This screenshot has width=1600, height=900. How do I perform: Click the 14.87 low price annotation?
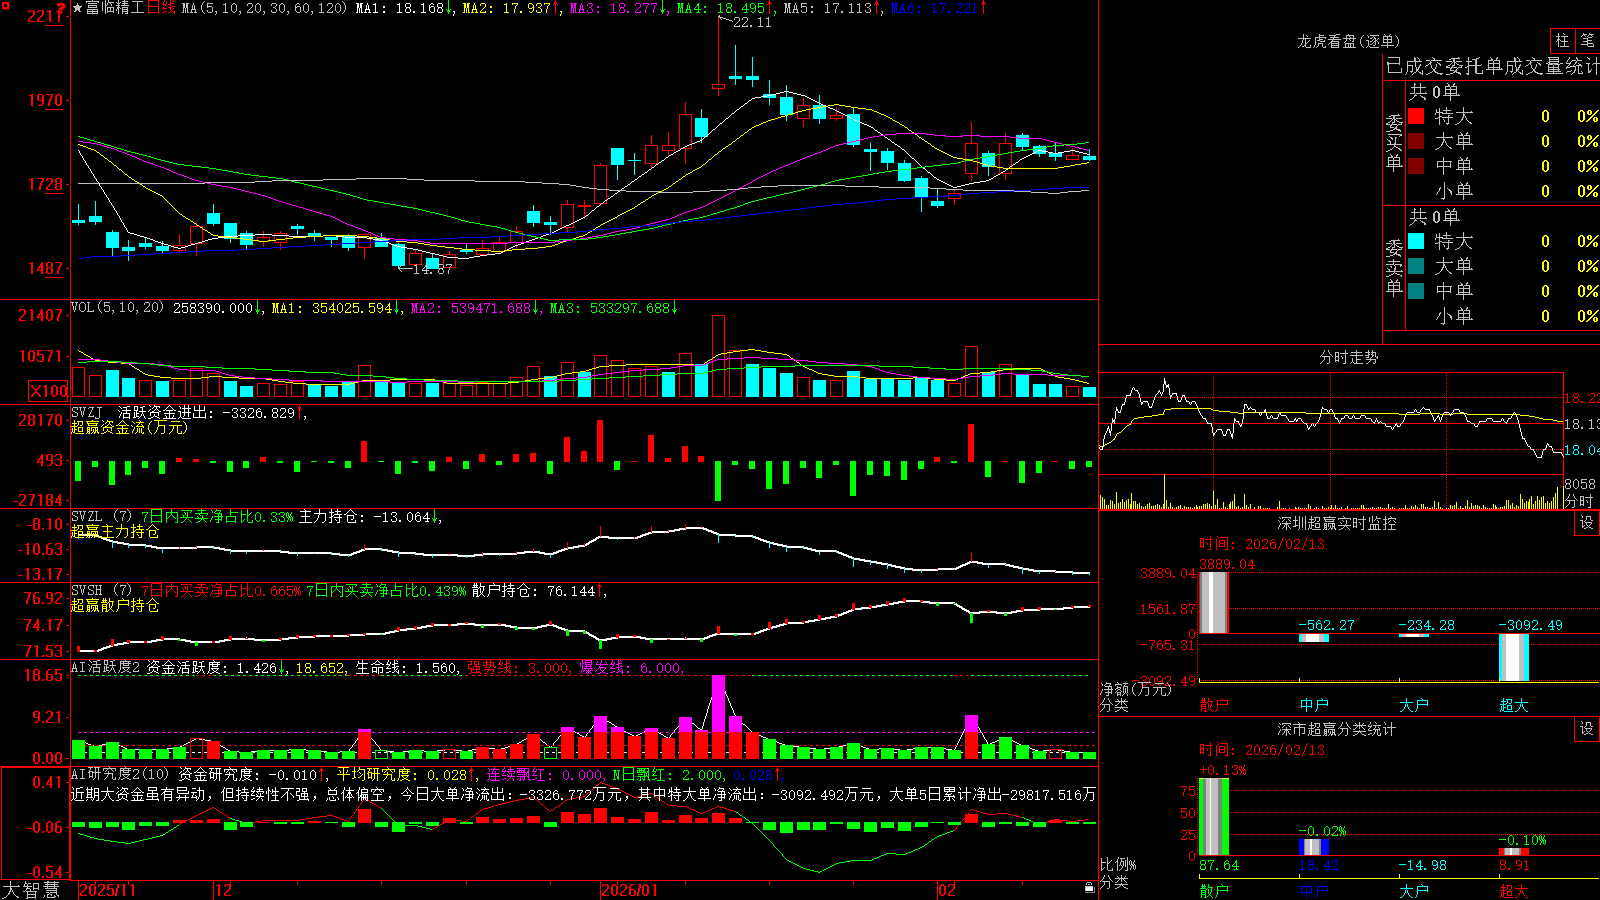(x=432, y=269)
